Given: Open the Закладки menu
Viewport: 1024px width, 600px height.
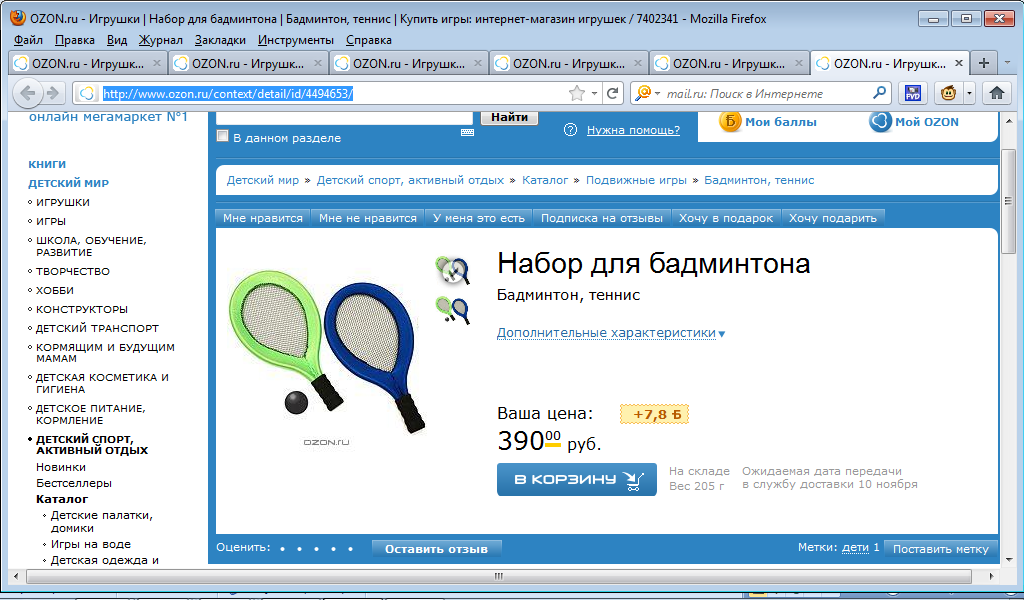Looking at the screenshot, I should coord(220,40).
